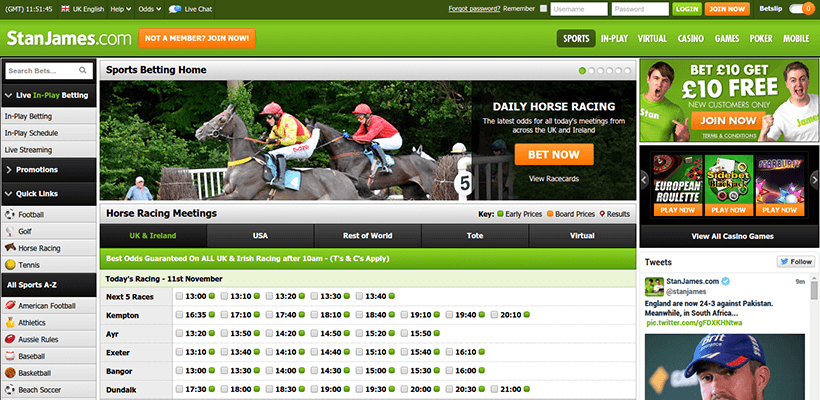Expand the Promotions section

coord(49,169)
